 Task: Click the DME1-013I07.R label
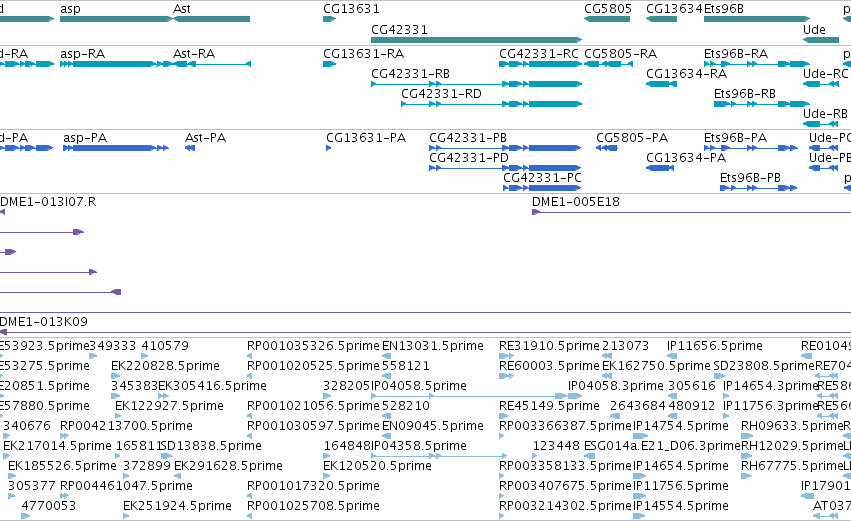(48, 202)
